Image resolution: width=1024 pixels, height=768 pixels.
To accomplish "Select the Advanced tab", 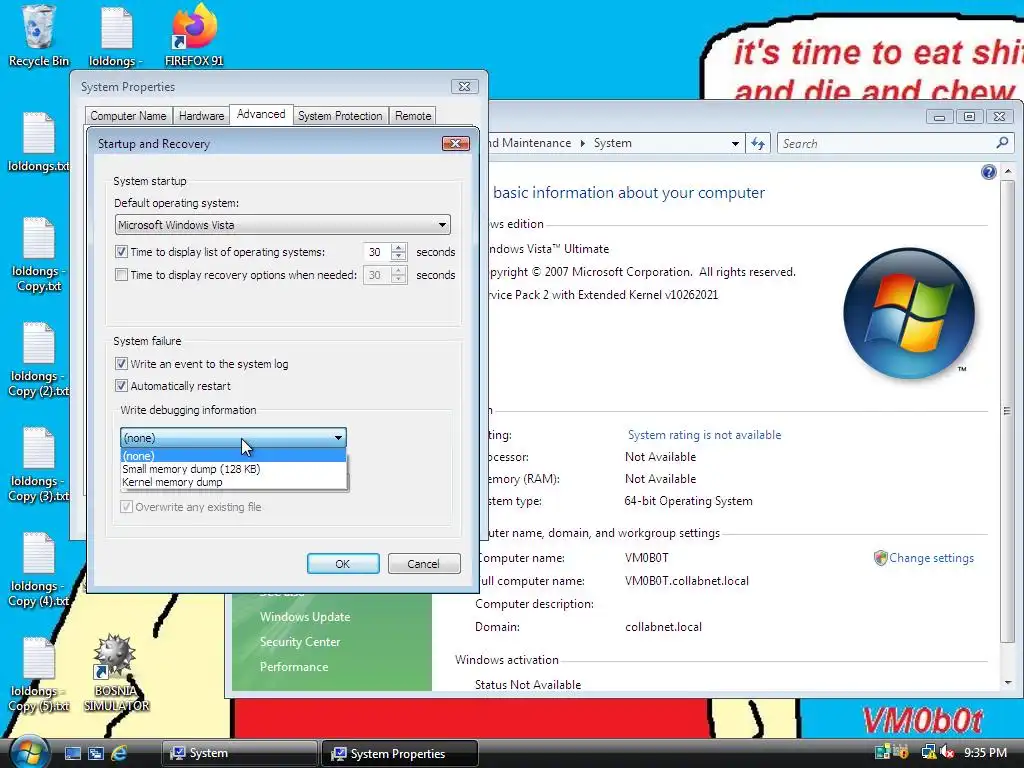I will click(x=261, y=114).
